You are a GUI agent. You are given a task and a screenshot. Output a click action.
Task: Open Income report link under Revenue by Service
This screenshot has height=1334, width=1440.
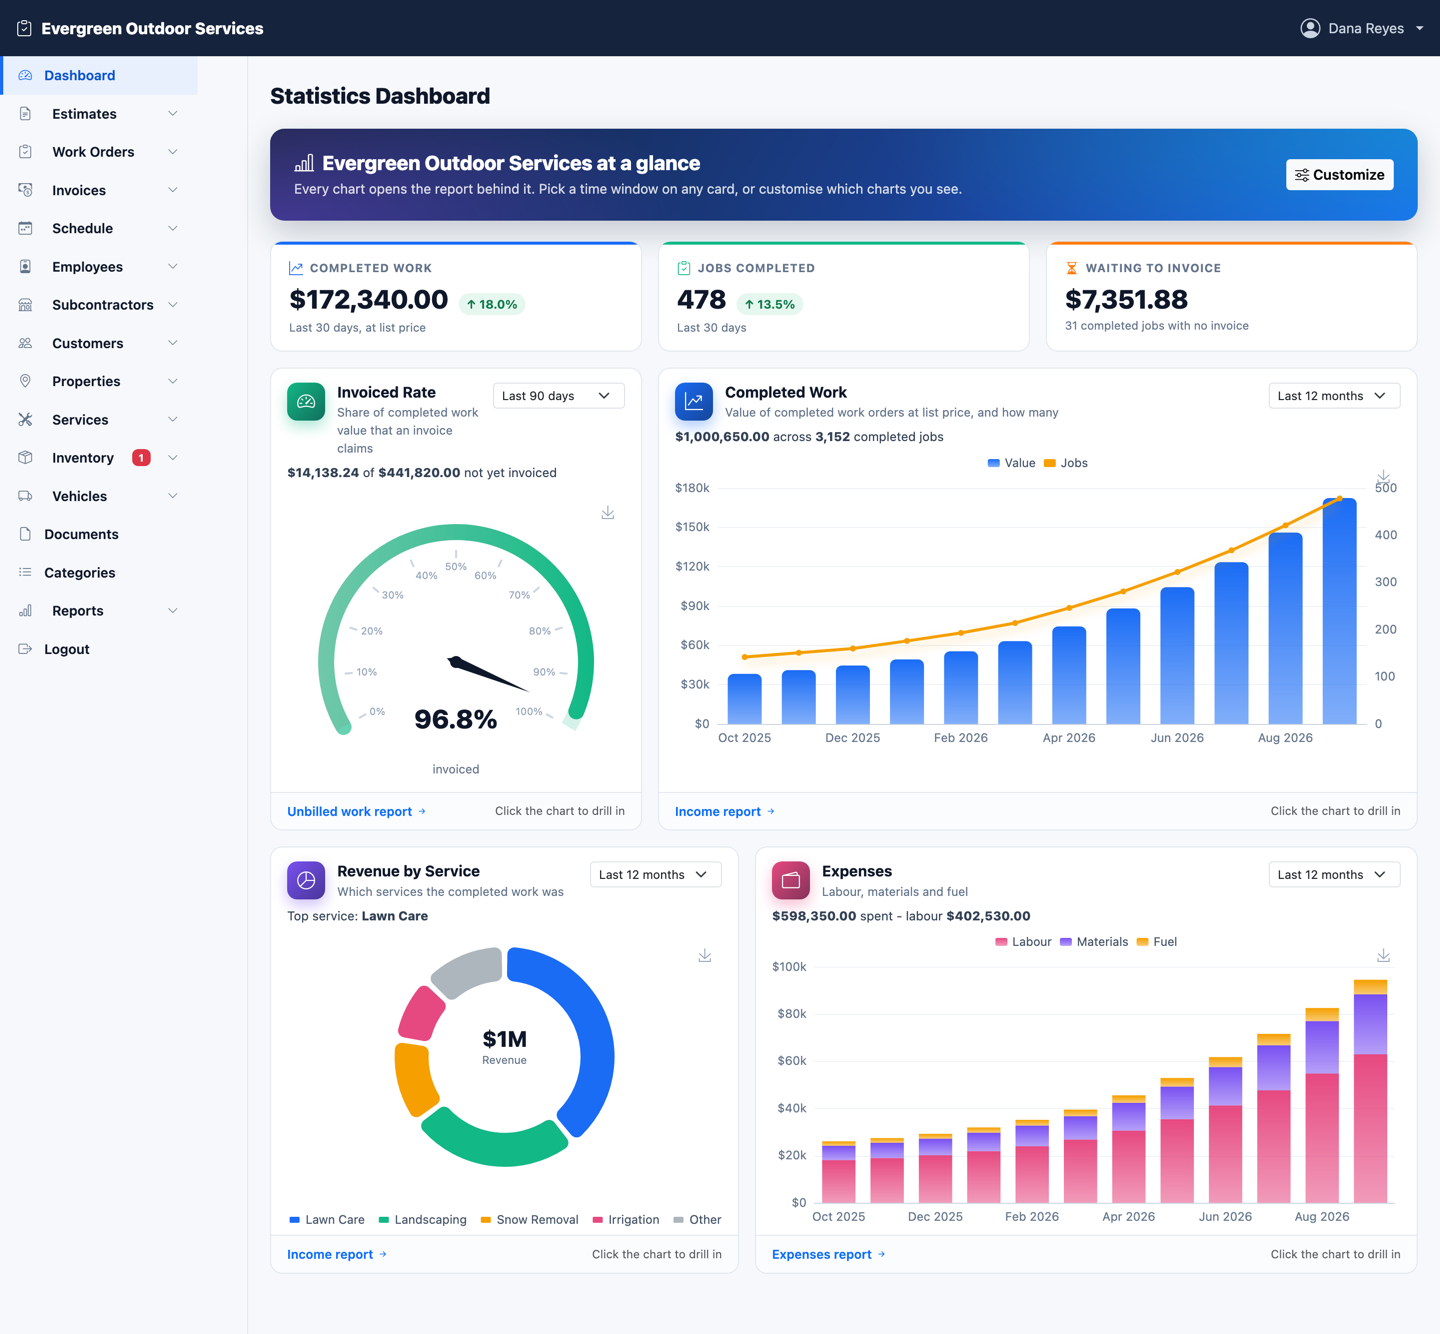(x=337, y=1254)
